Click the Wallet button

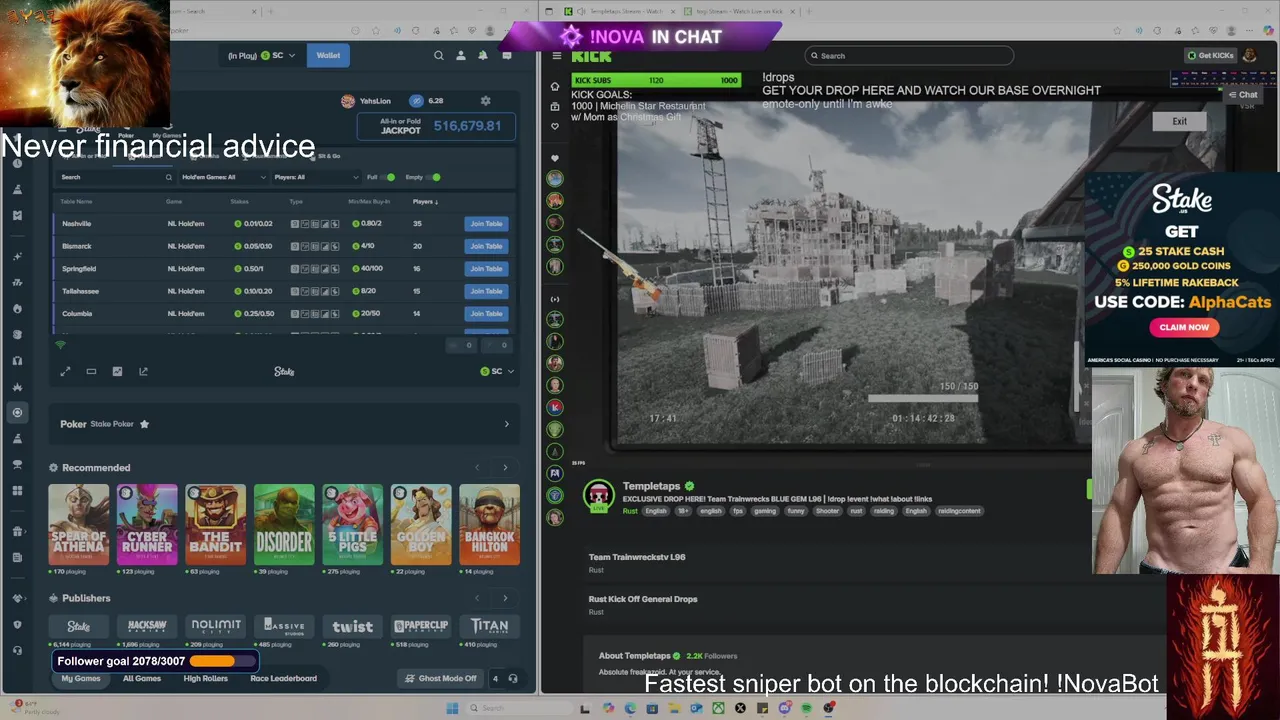328,56
